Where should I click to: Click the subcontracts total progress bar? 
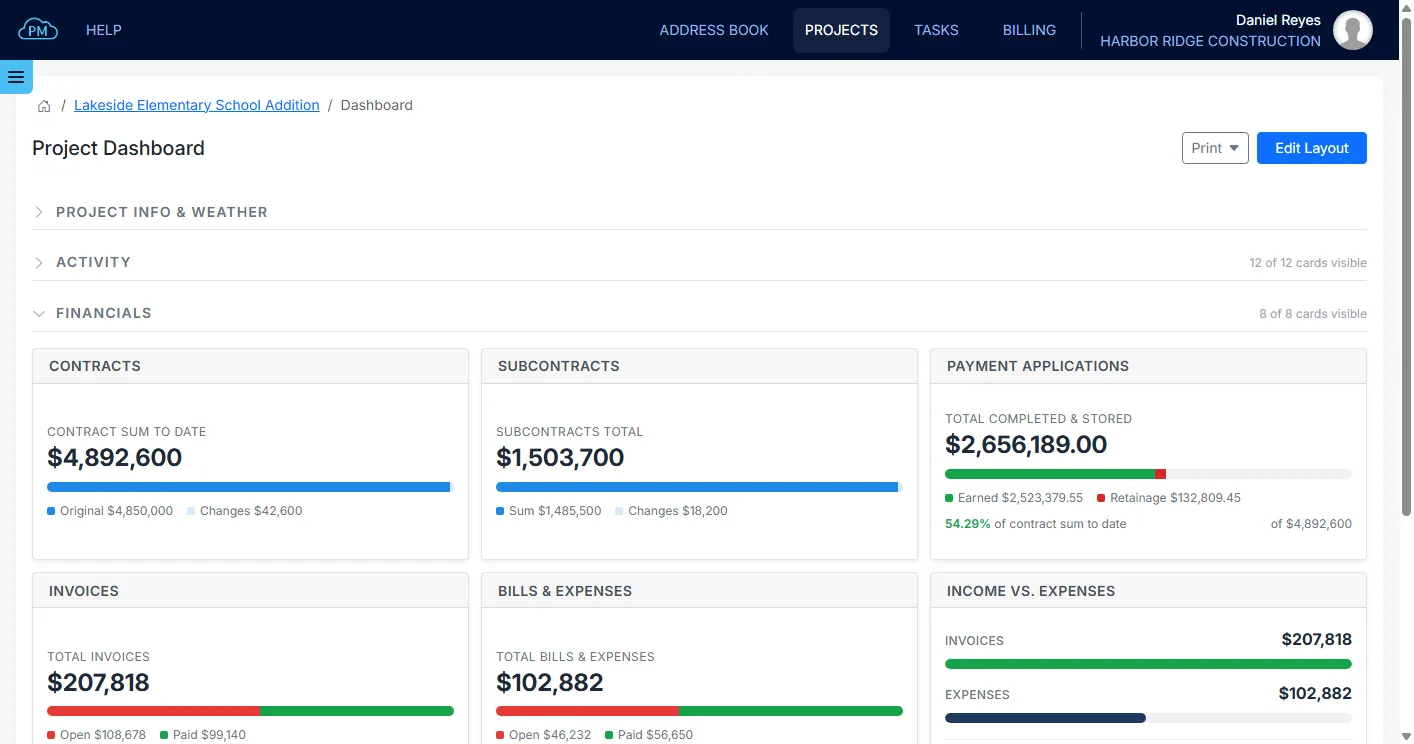(699, 487)
